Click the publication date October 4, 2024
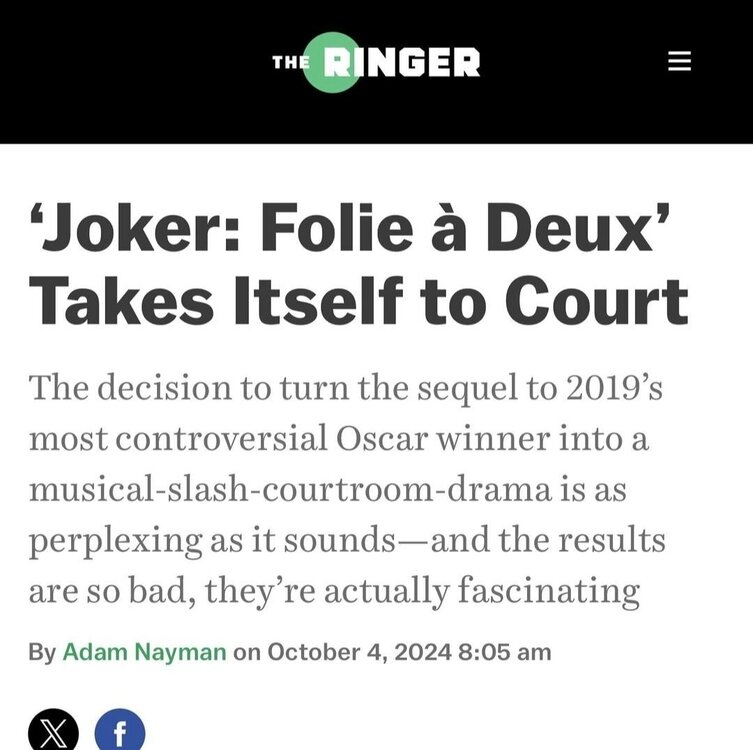Screen dimensions: 753x750 (x=359, y=652)
